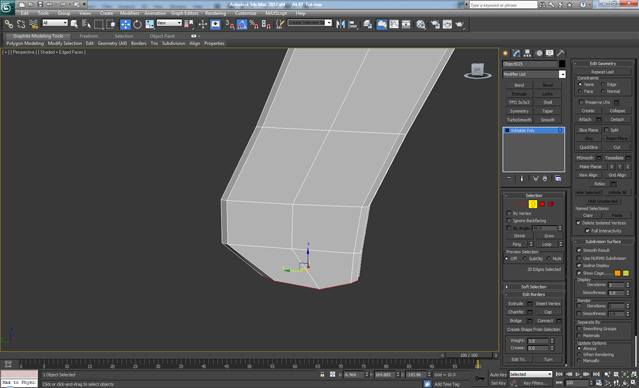639x388 pixels.
Task: Select SubObj preview selection radio
Action: point(524,259)
